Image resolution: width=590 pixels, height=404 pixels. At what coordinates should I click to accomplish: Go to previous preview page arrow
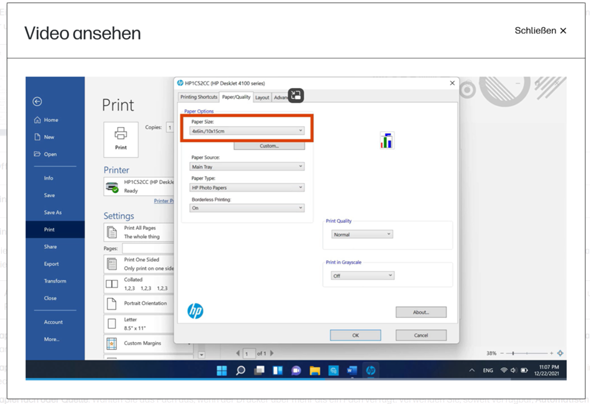pyautogui.click(x=238, y=353)
